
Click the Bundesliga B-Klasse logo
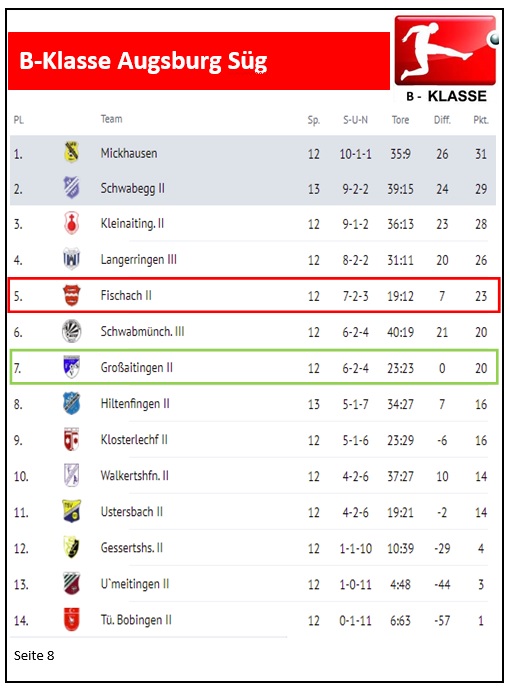[x=447, y=59]
